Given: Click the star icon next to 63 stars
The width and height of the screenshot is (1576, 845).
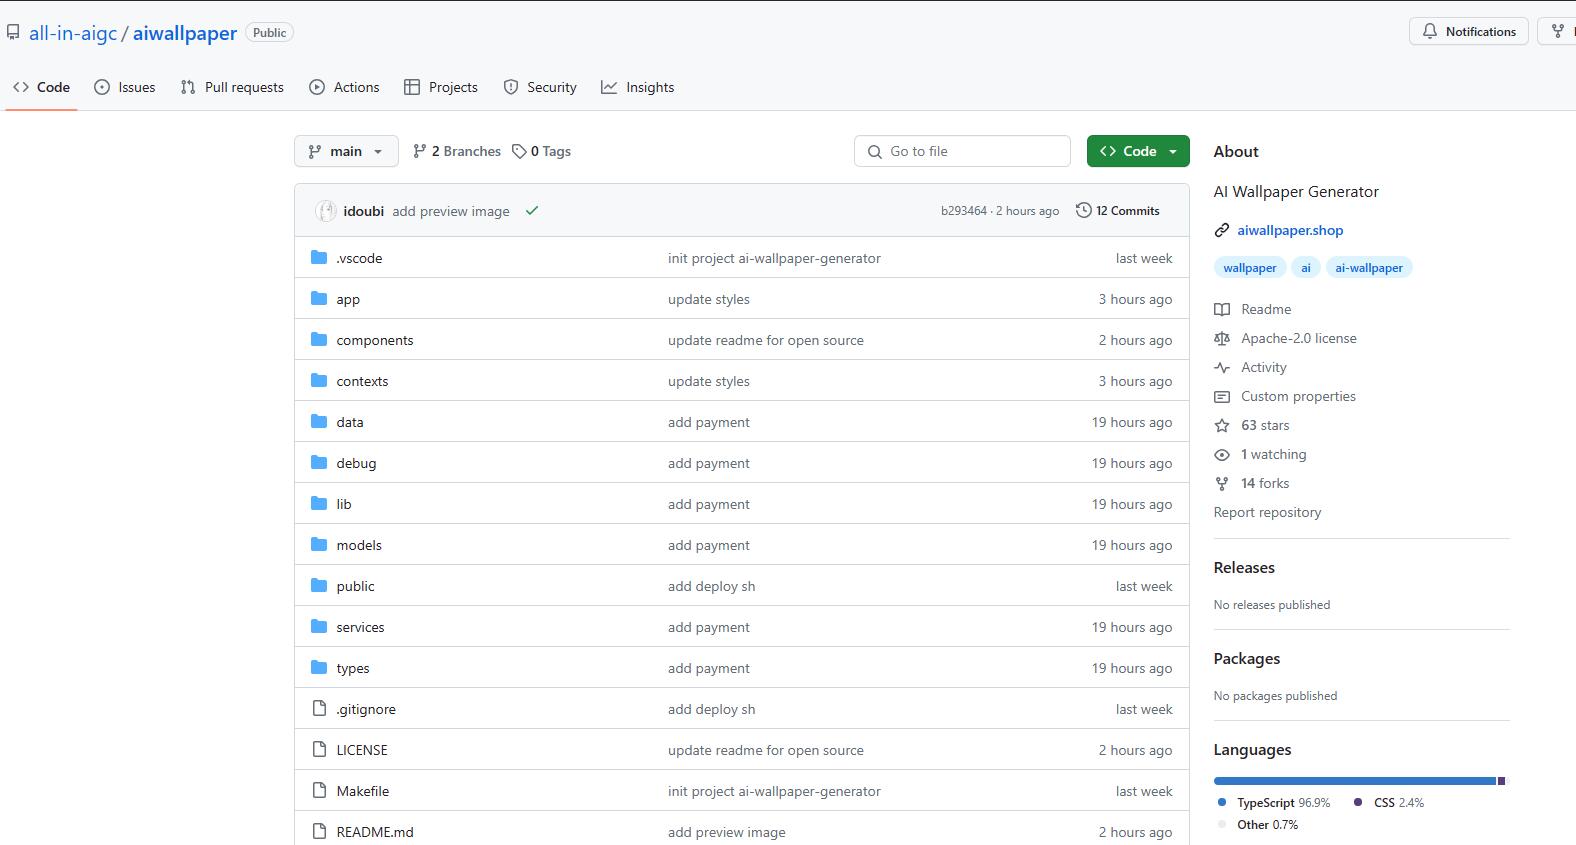Looking at the screenshot, I should point(1222,425).
